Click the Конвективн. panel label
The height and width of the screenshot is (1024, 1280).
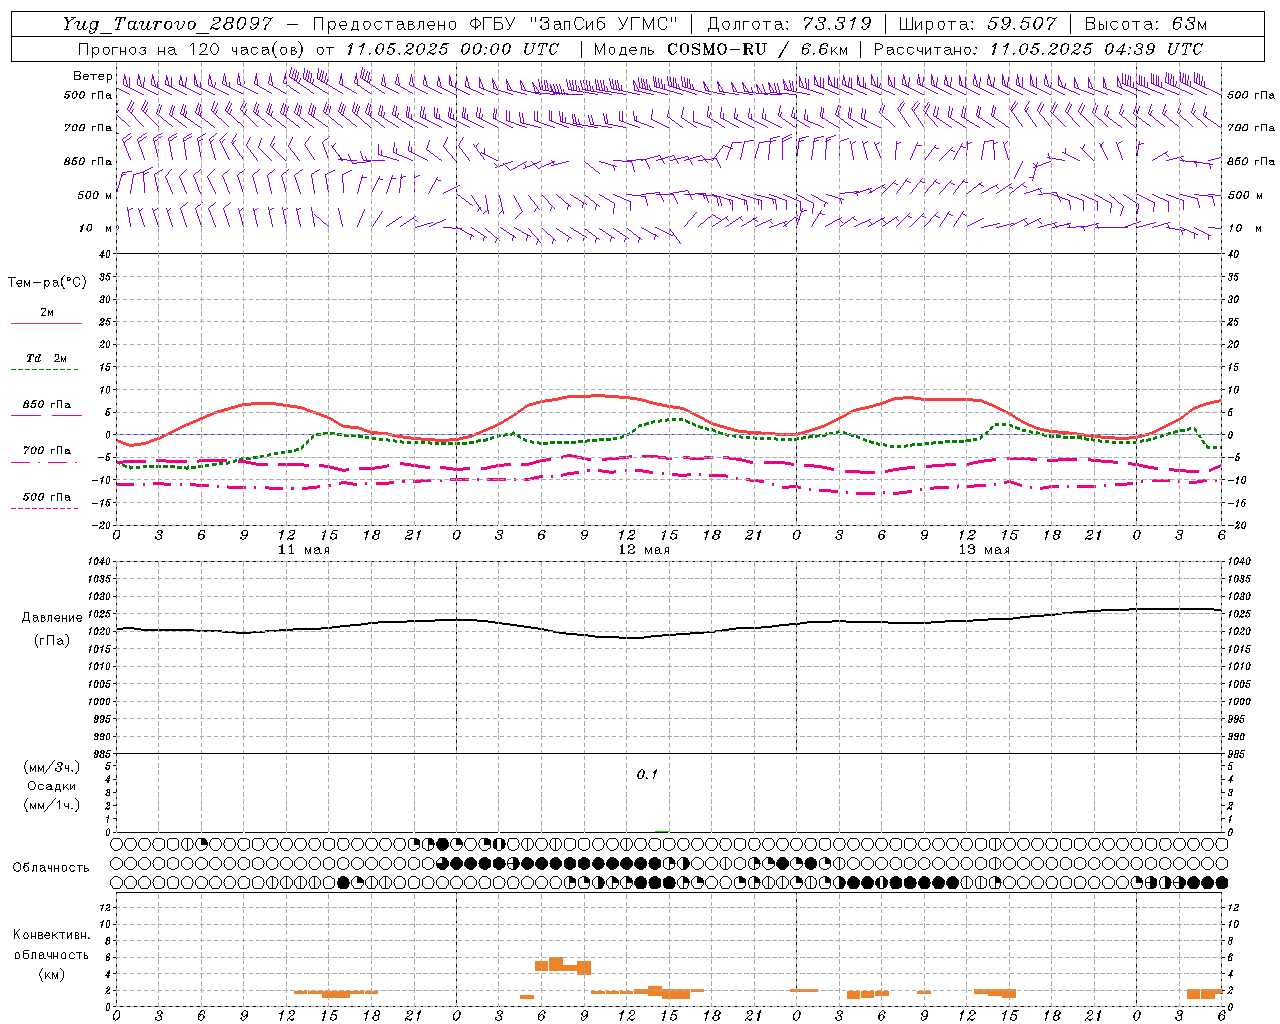click(51, 935)
